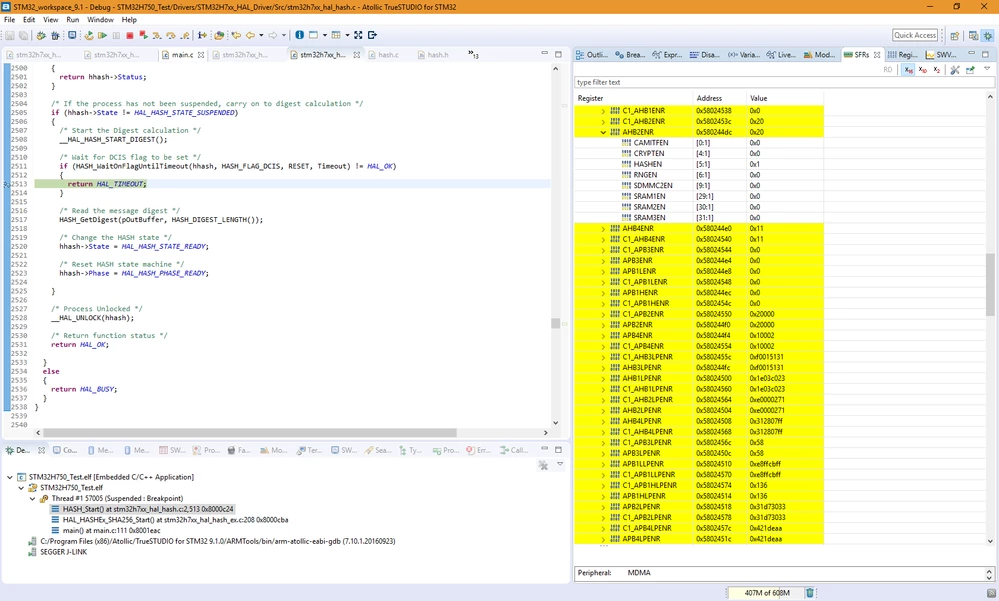This screenshot has width=999, height=601.
Task: Click the SFR filter text field
Action: click(779, 82)
